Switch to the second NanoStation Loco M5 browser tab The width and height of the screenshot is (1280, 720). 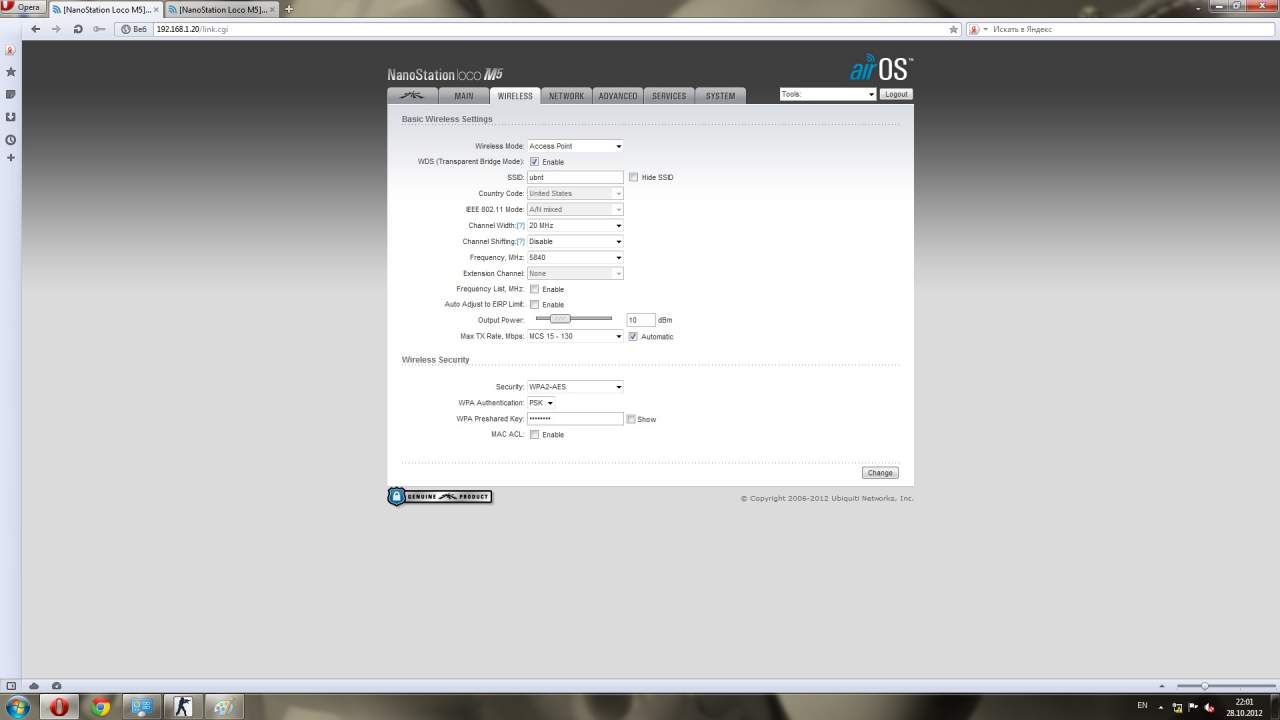click(x=222, y=9)
